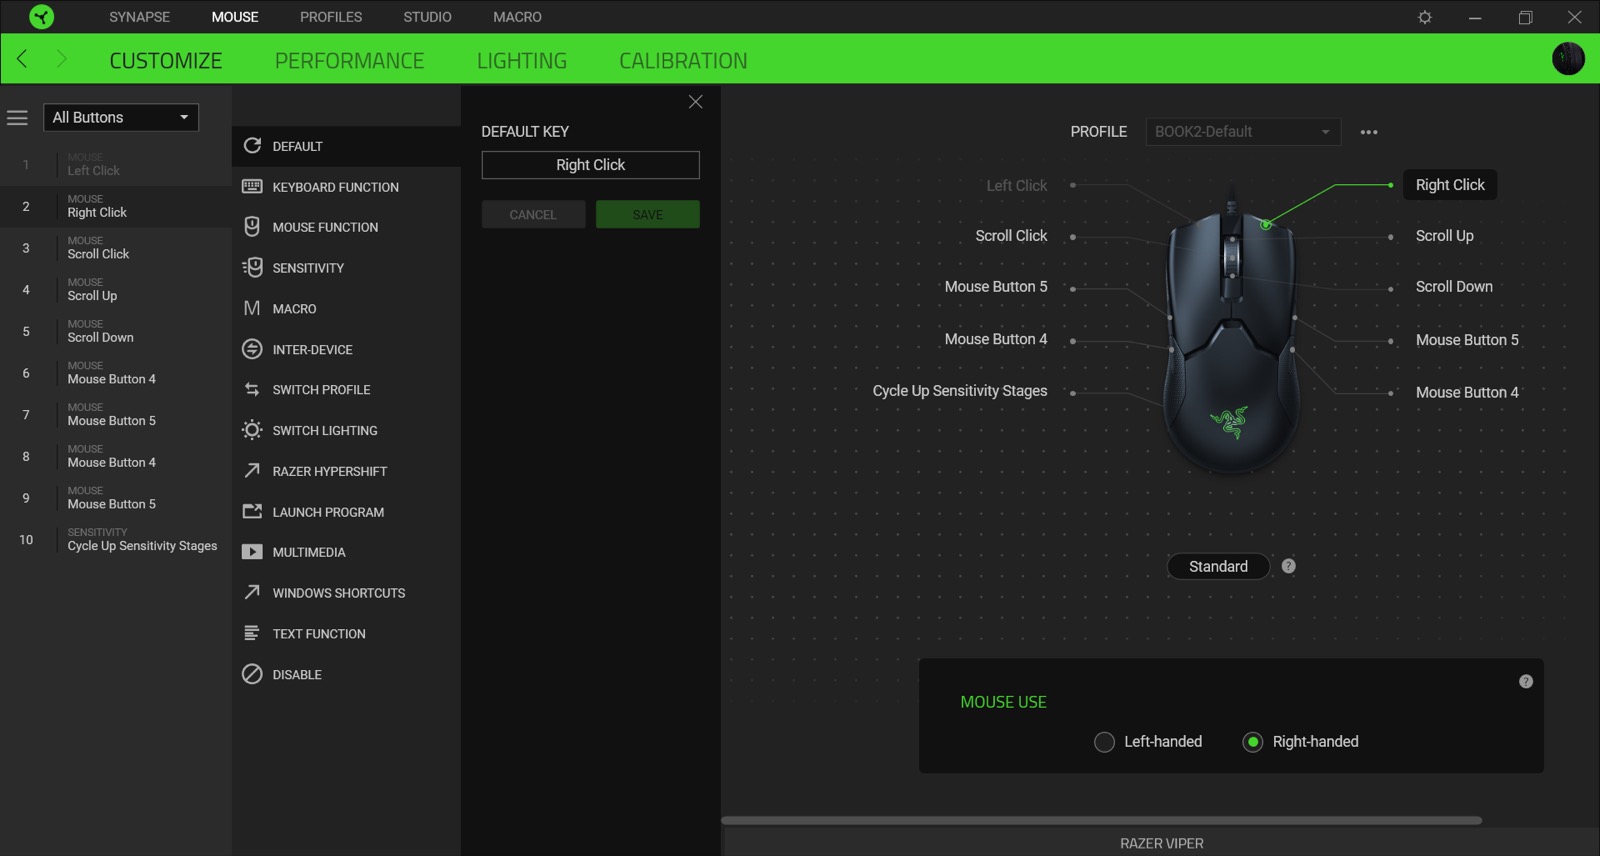The width and height of the screenshot is (1600, 856).
Task: Click the Multimedia play icon
Action: (252, 552)
